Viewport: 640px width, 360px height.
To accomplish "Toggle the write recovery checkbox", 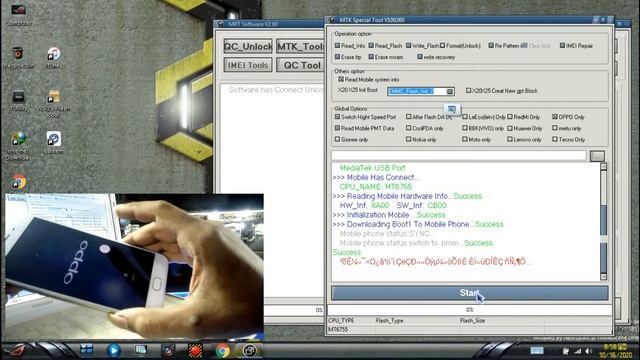I will tap(420, 57).
